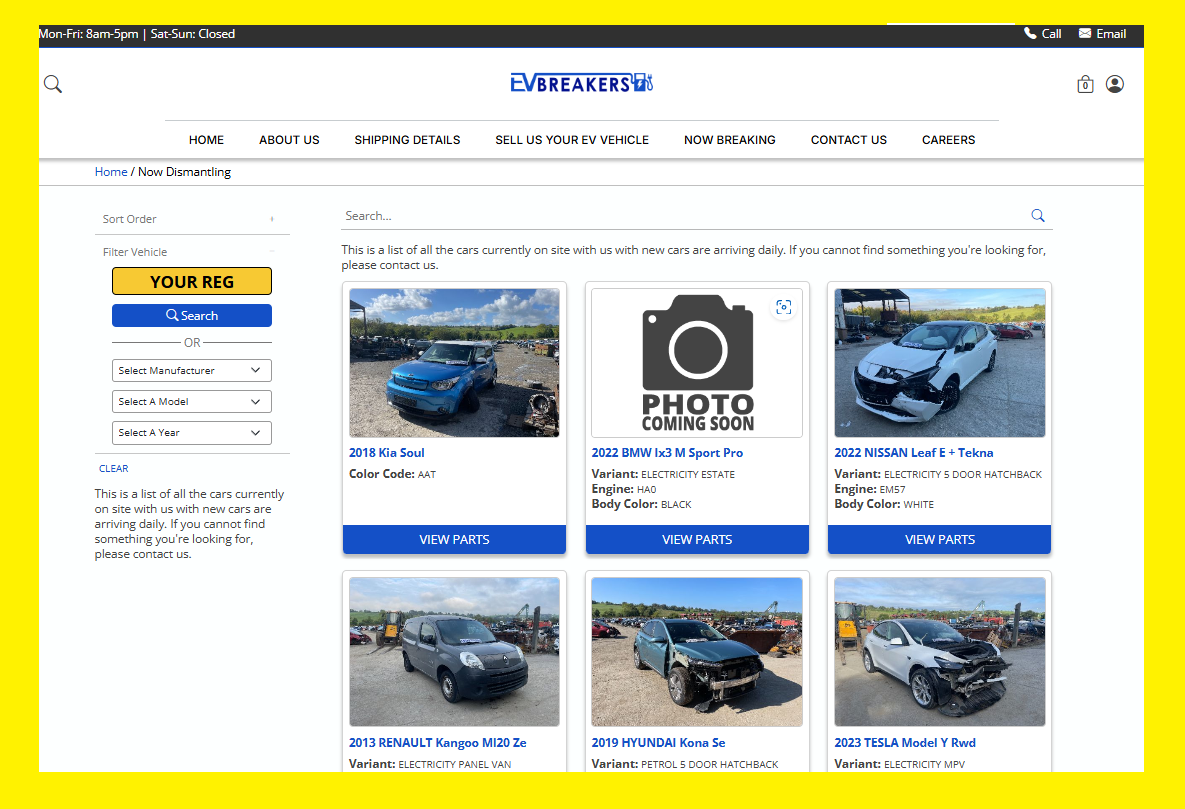Open Select Manufacturer dropdown

click(192, 370)
